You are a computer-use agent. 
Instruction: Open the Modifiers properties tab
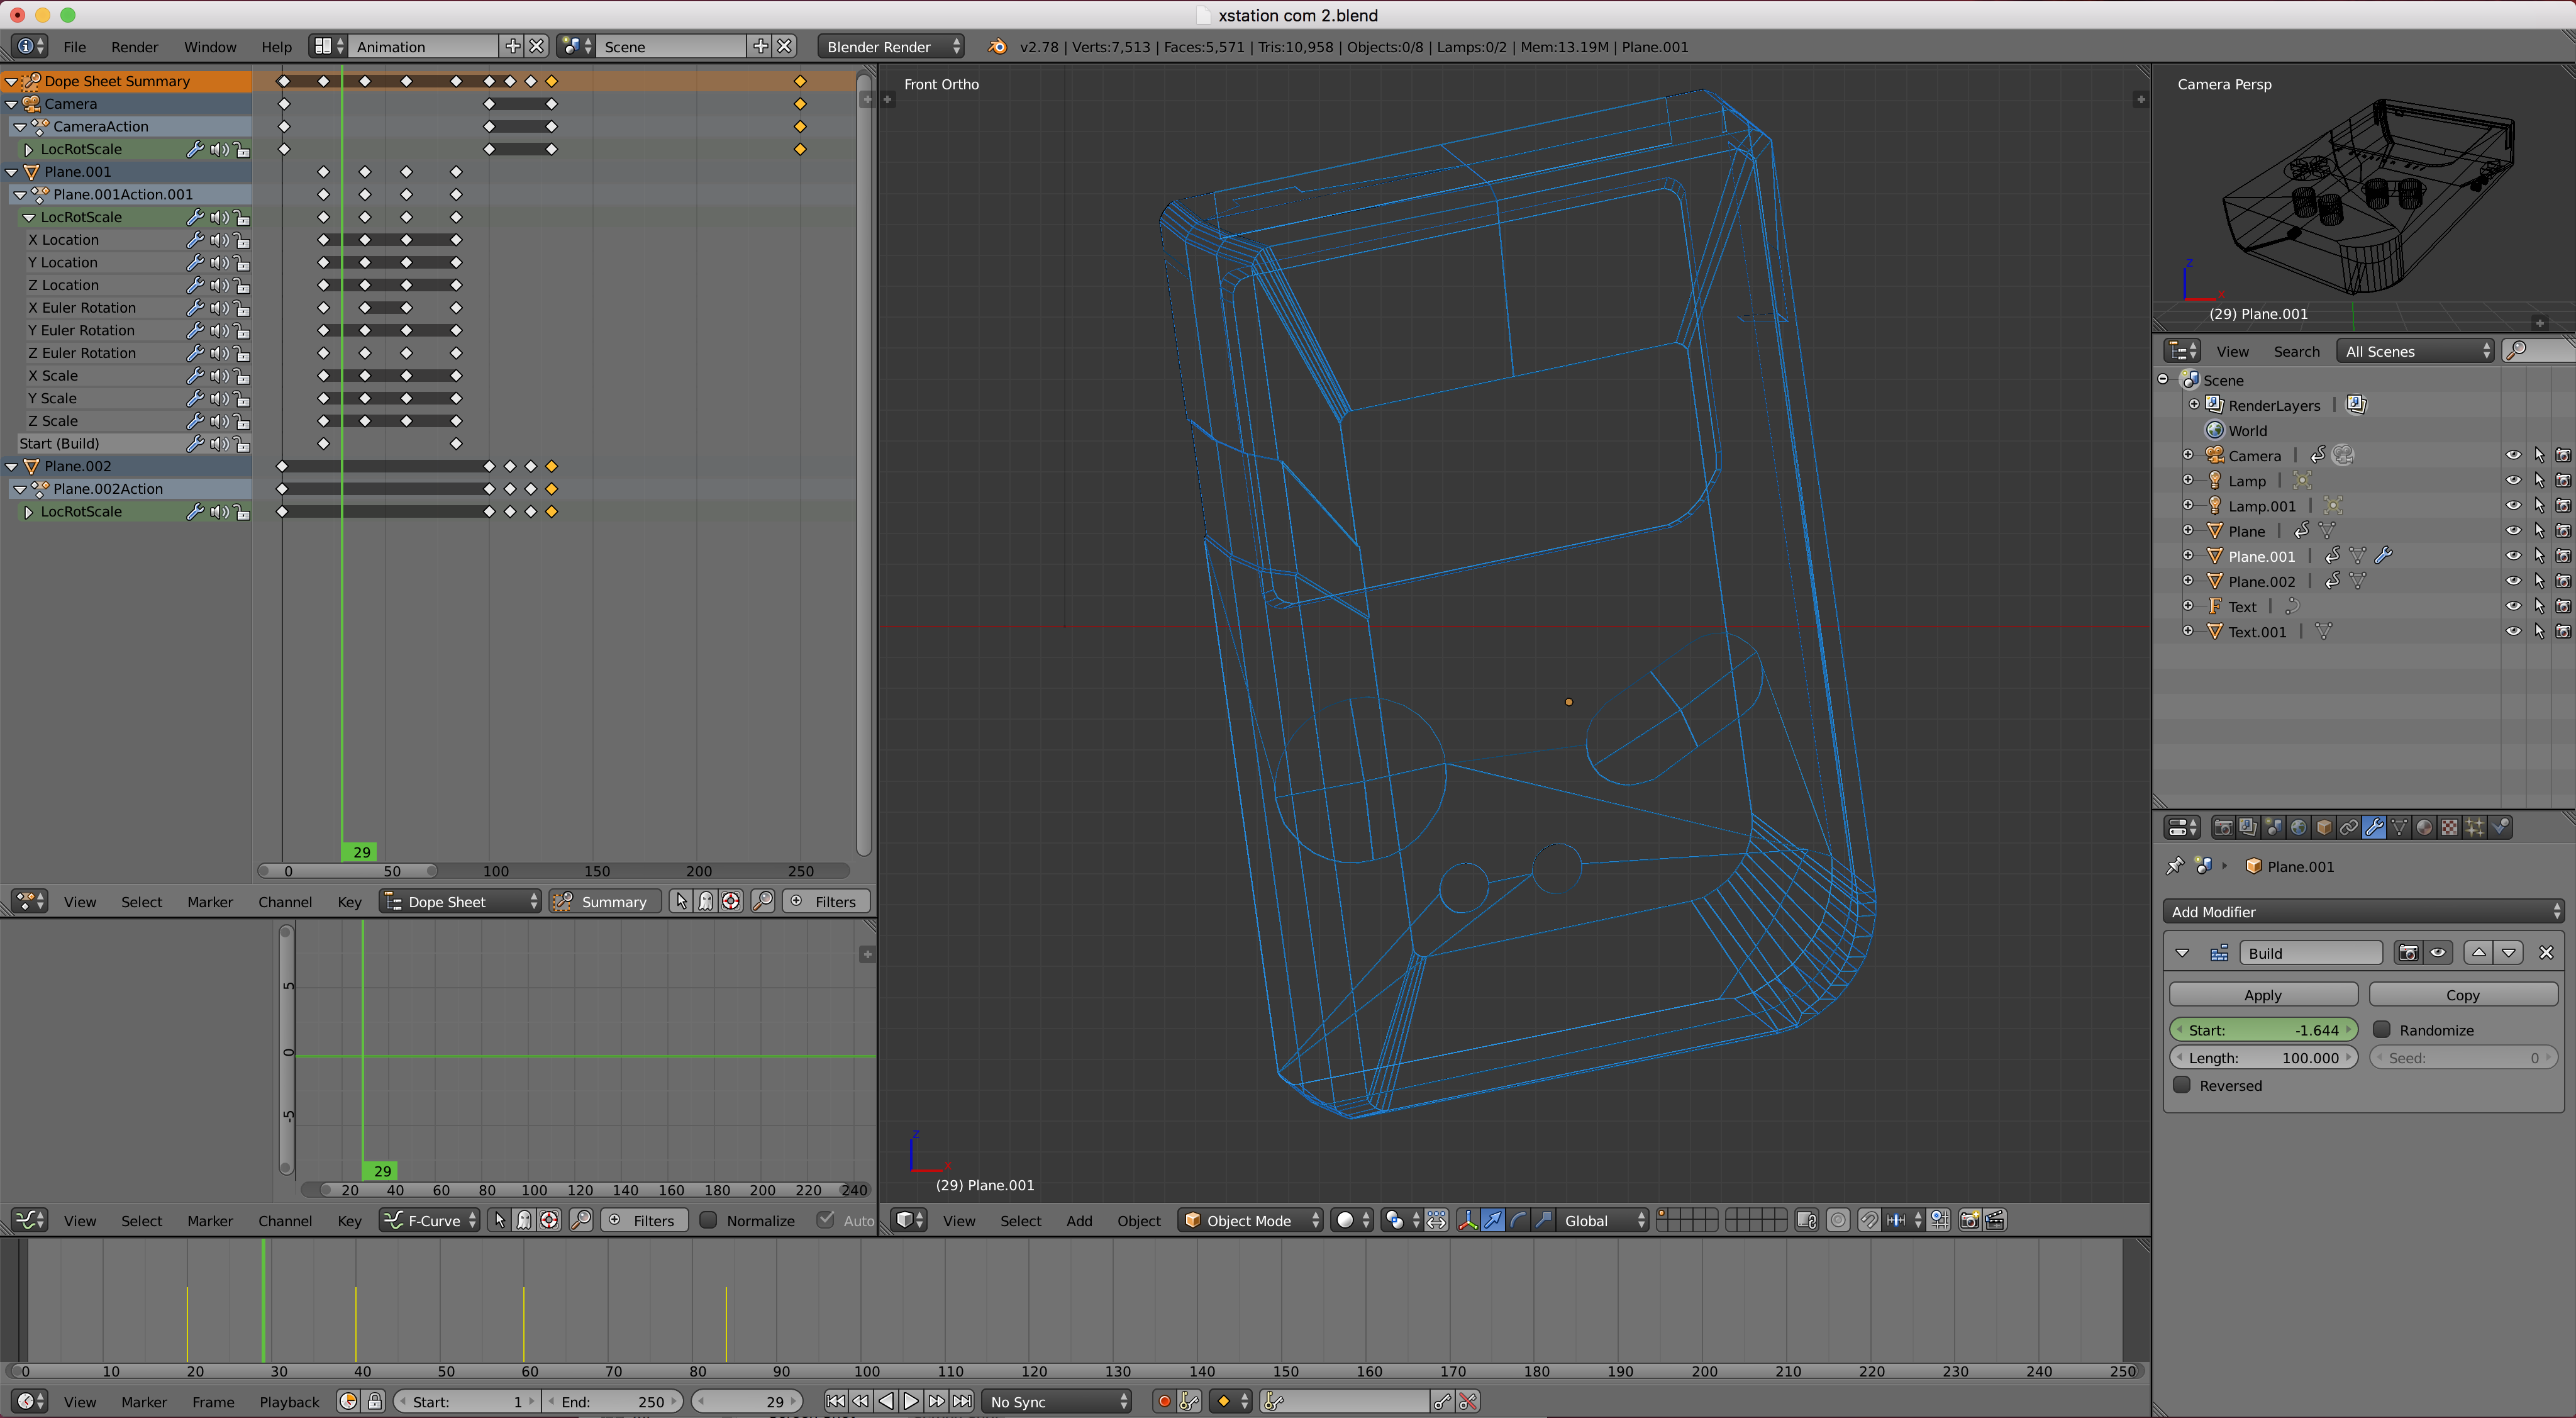2374,827
